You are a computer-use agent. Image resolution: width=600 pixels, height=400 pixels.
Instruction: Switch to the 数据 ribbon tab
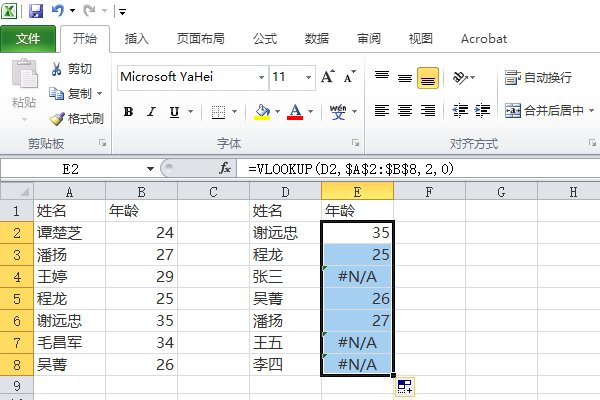[x=317, y=39]
